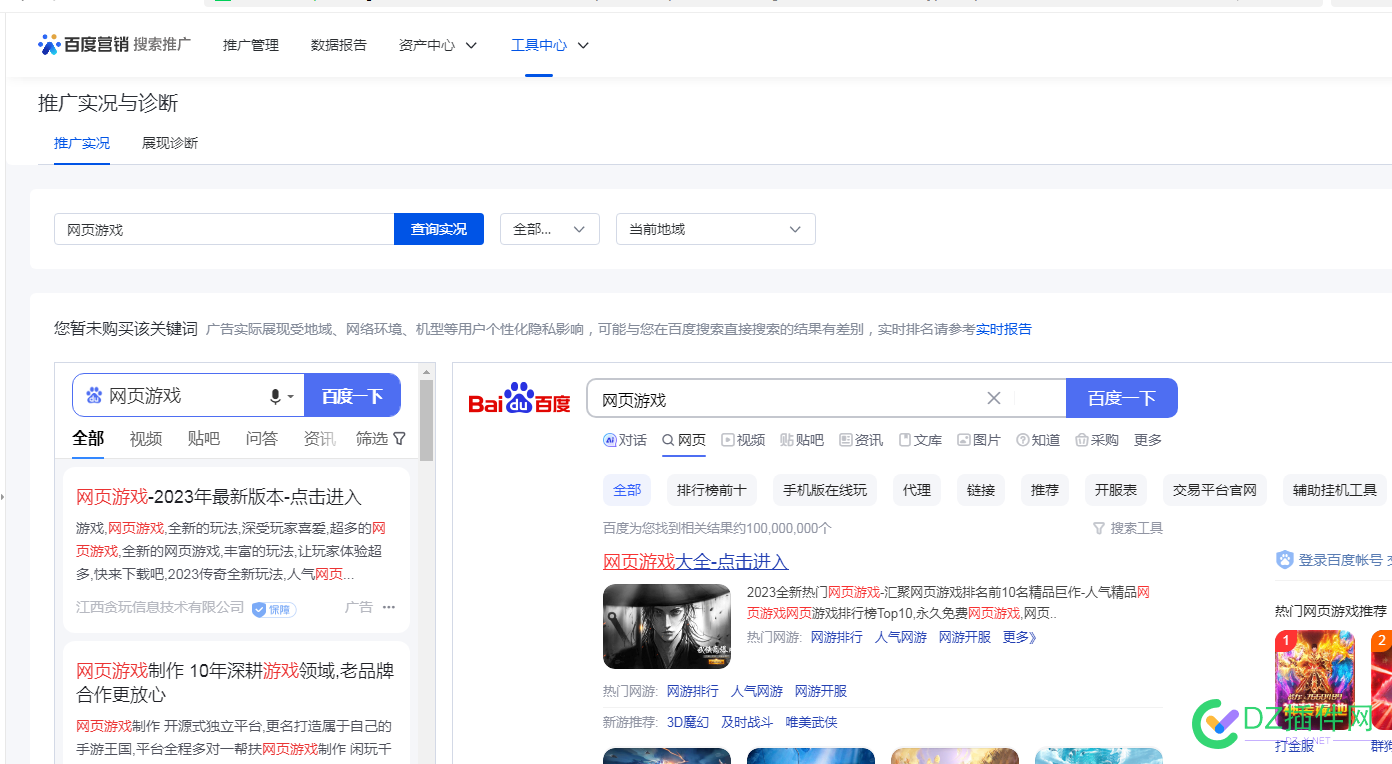Open the 视频 tab in desktop preview

coord(743,440)
